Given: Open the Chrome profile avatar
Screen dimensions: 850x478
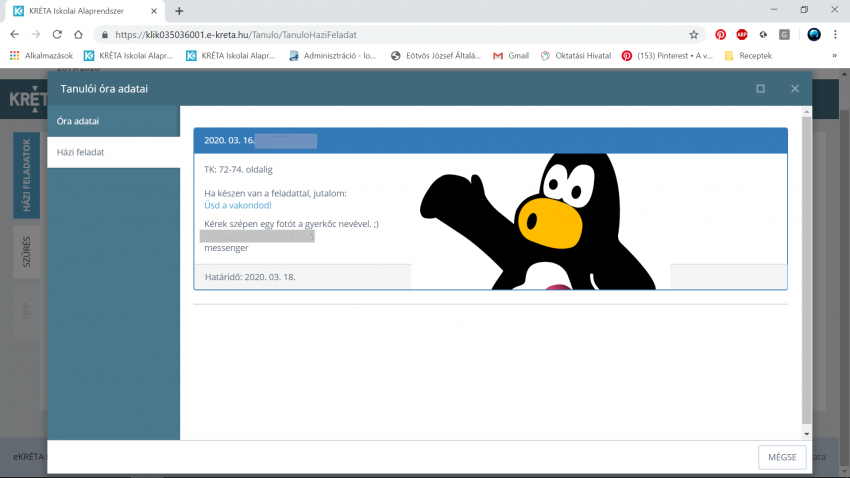Looking at the screenshot, I should 814,35.
